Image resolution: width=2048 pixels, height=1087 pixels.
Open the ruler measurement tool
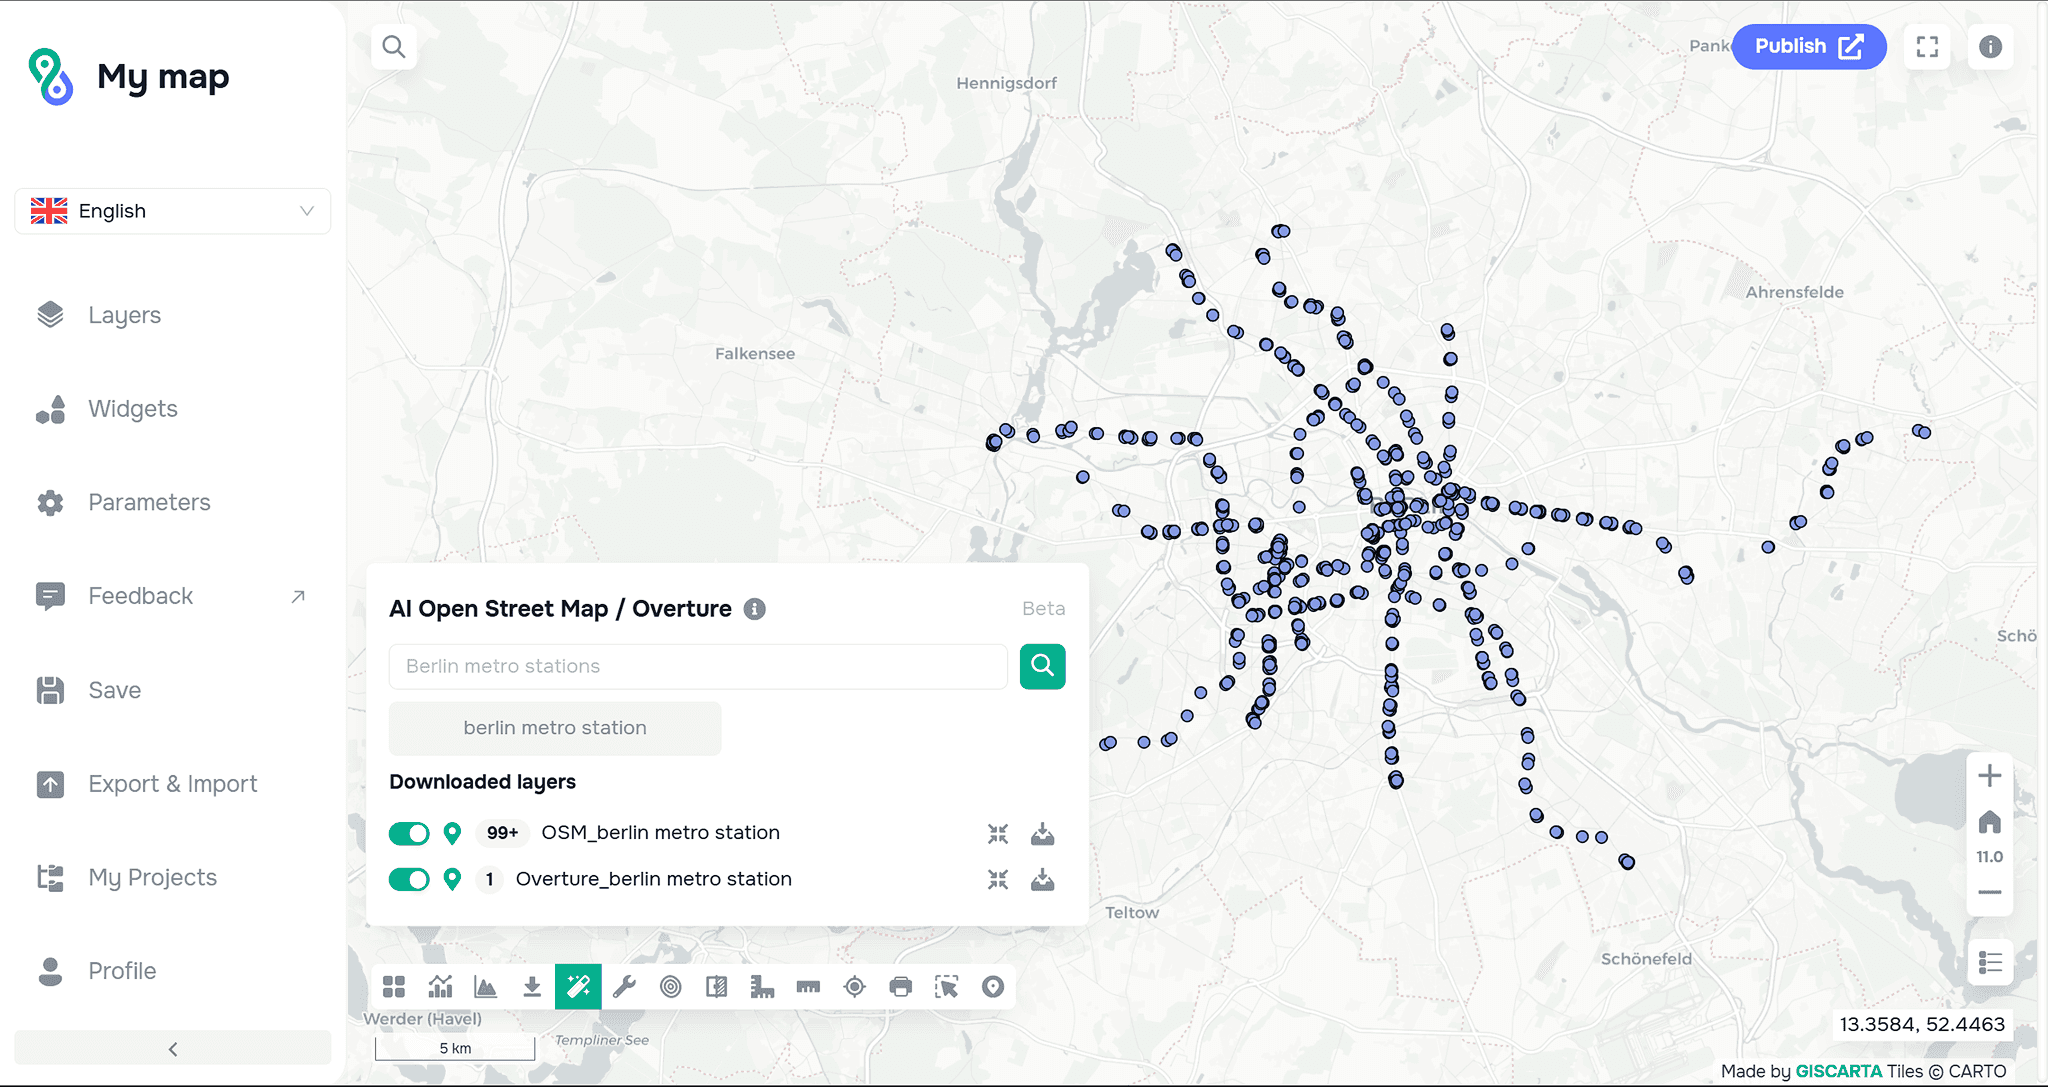click(808, 987)
